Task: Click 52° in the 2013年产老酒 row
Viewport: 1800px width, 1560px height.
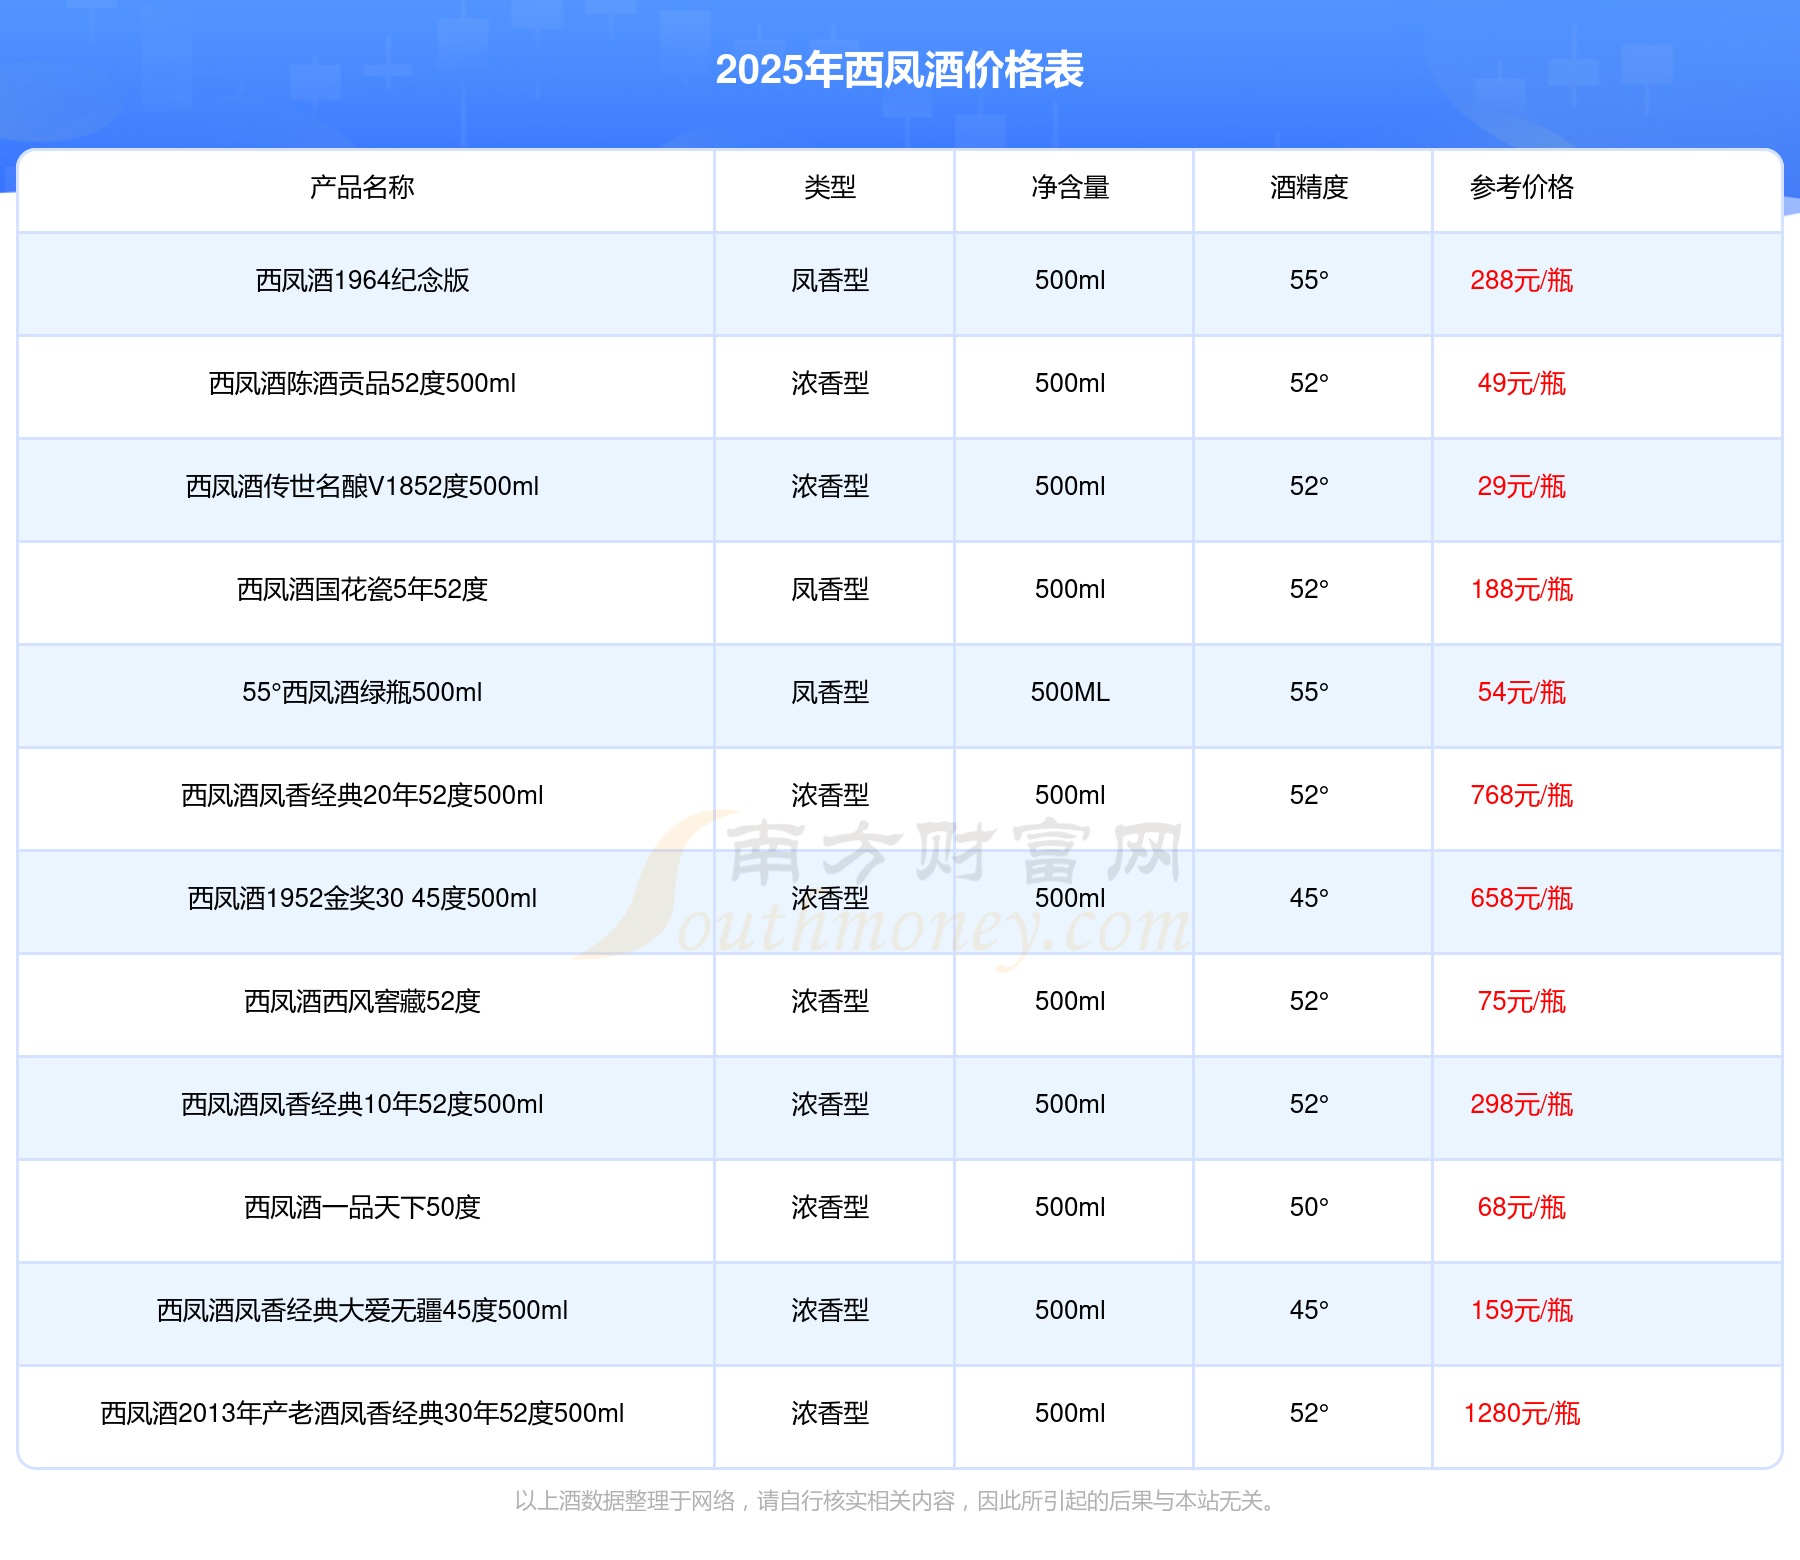Action: tap(1309, 1413)
